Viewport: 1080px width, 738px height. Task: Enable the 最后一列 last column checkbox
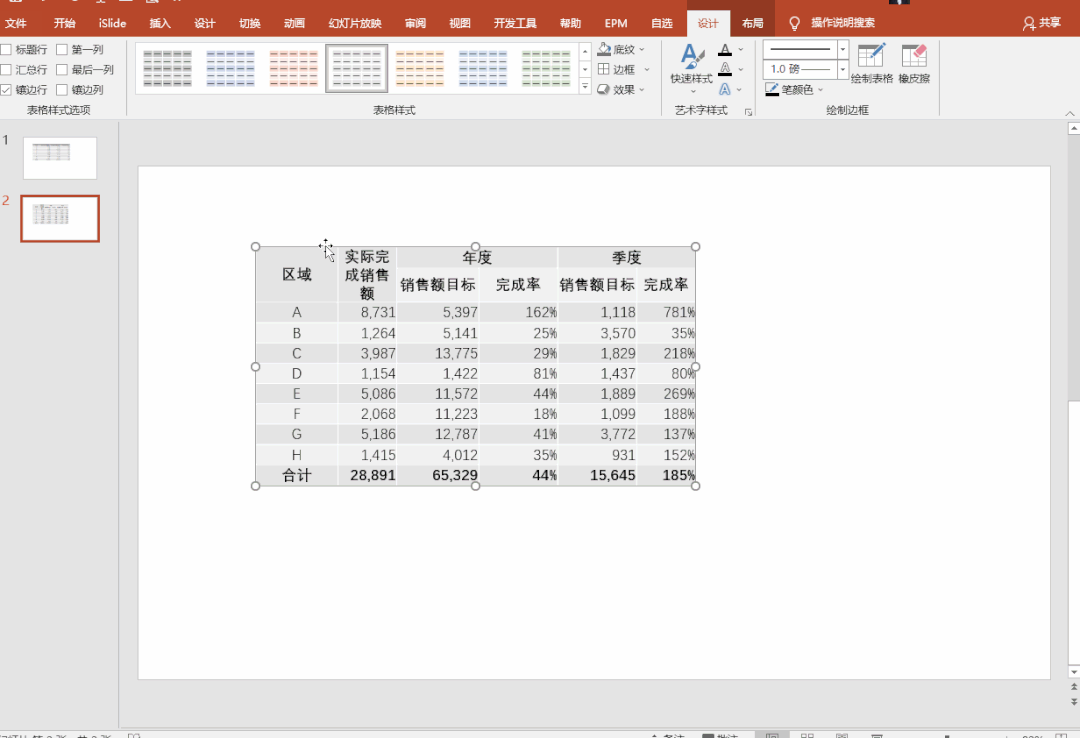[x=62, y=70]
